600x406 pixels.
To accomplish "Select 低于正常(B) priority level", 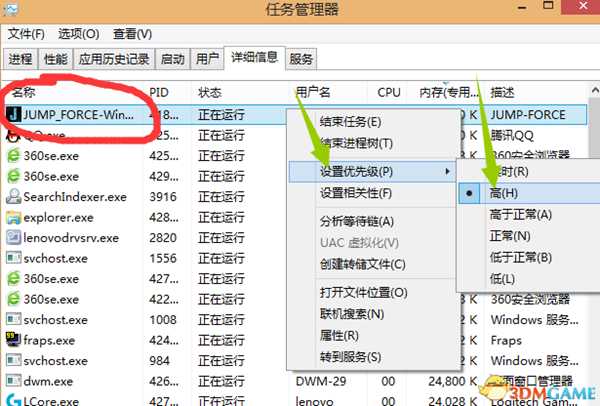I will click(x=520, y=257).
